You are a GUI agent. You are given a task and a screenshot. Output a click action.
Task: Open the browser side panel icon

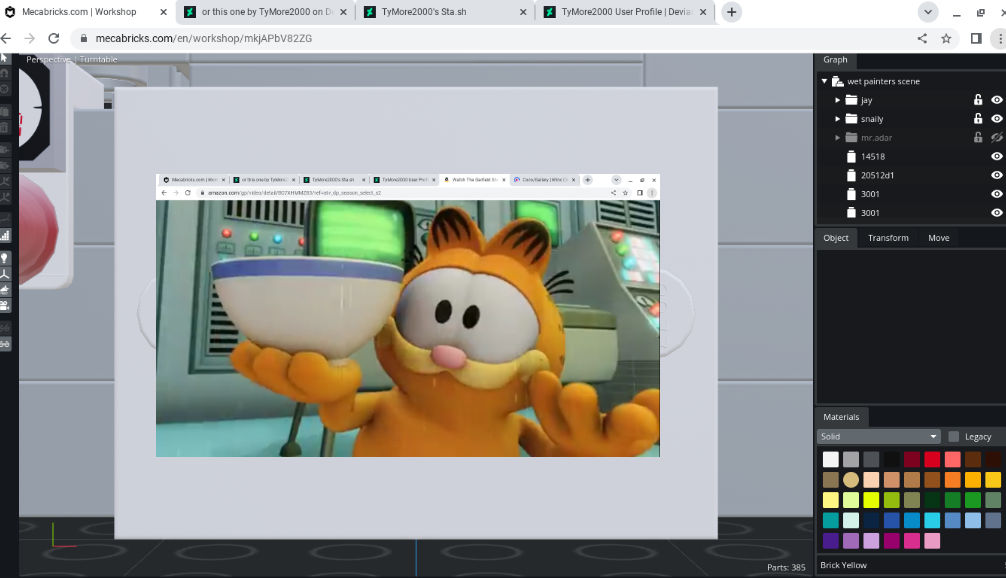(x=976, y=38)
